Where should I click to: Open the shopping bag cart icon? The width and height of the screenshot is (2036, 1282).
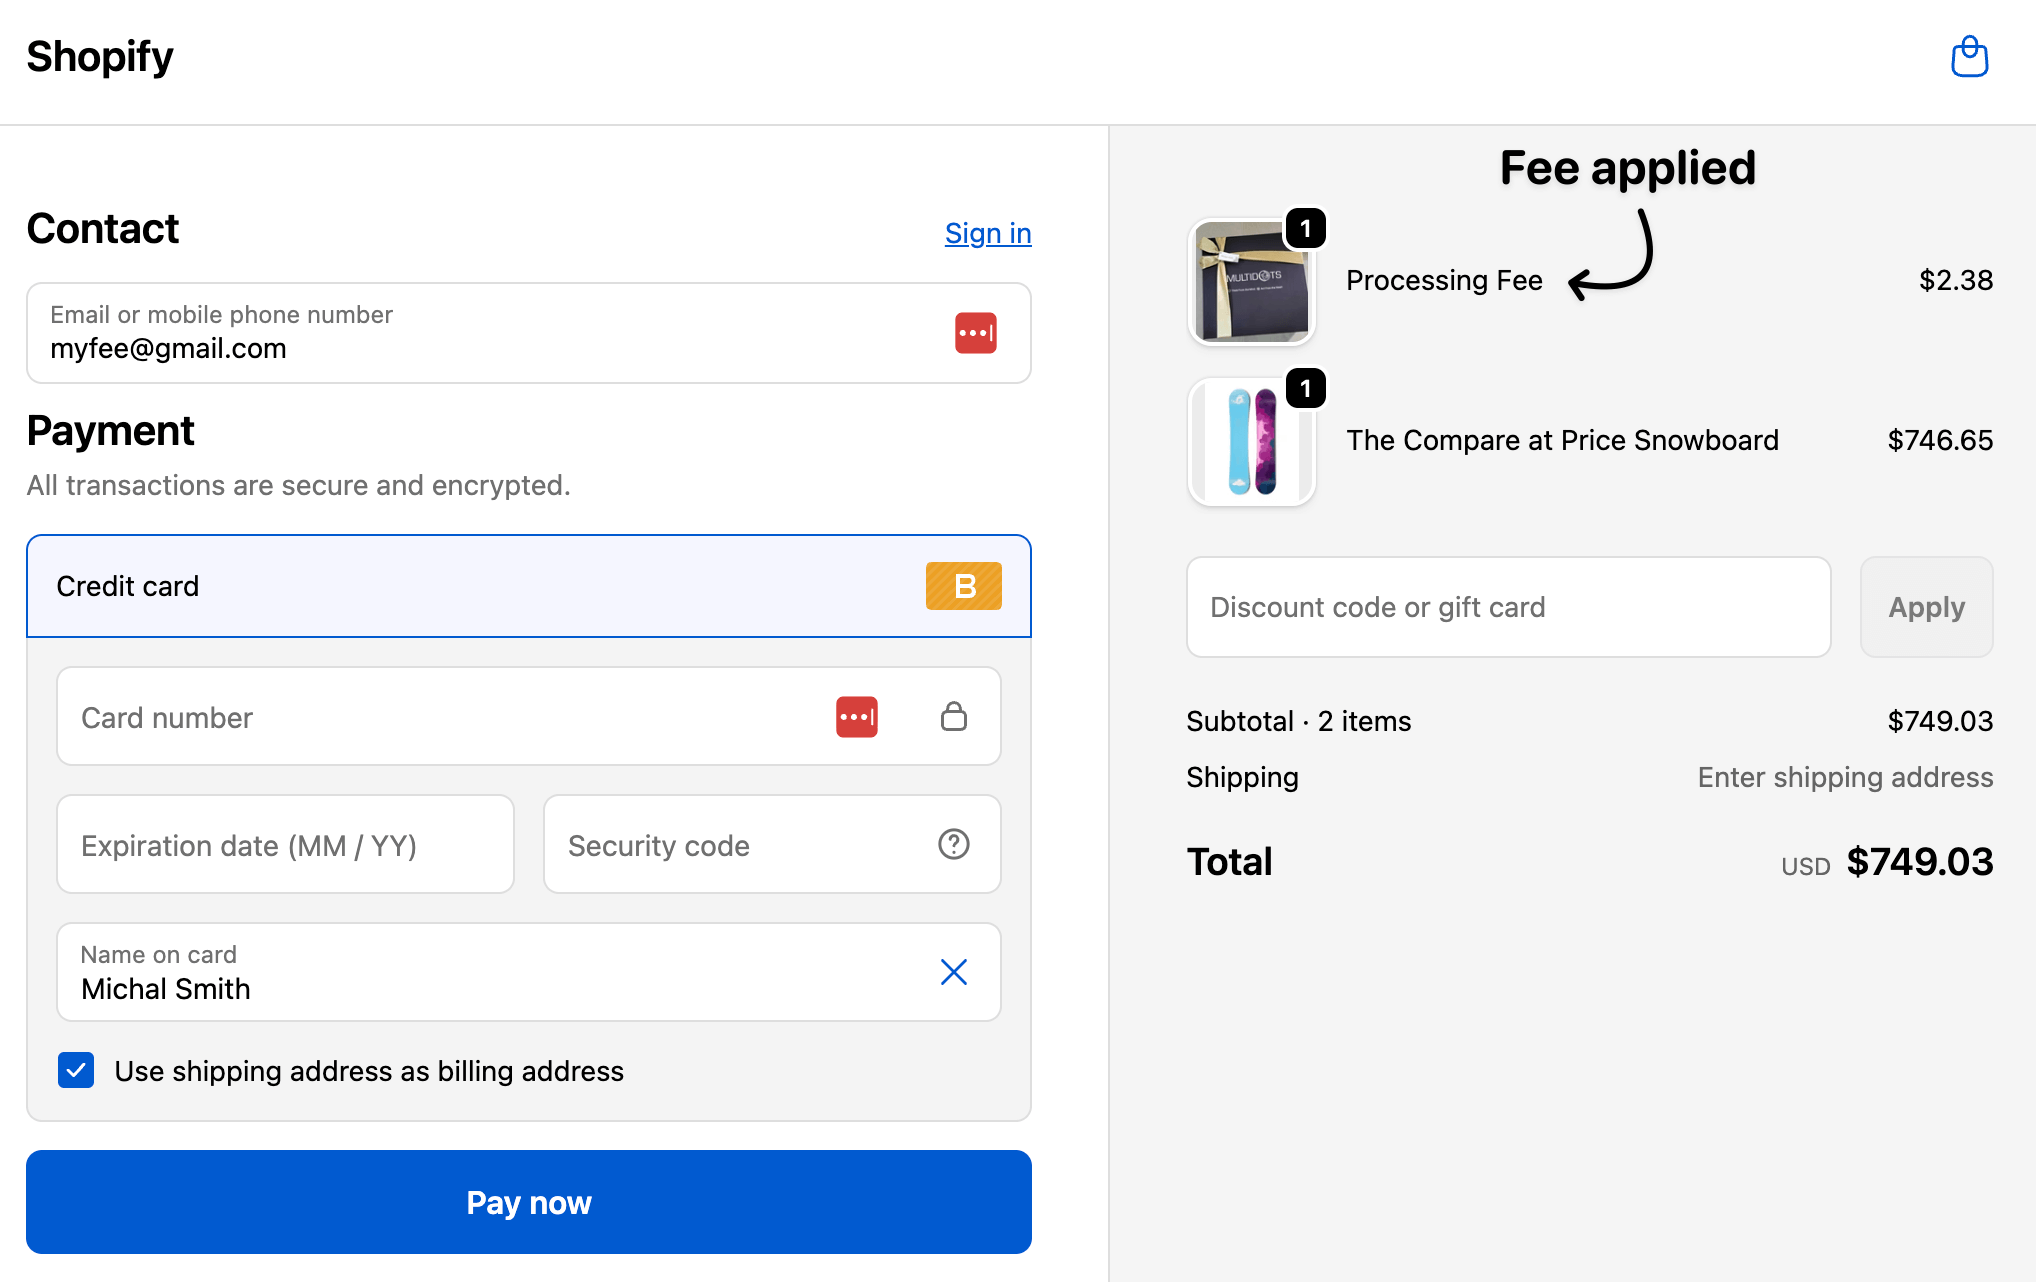coord(1969,57)
